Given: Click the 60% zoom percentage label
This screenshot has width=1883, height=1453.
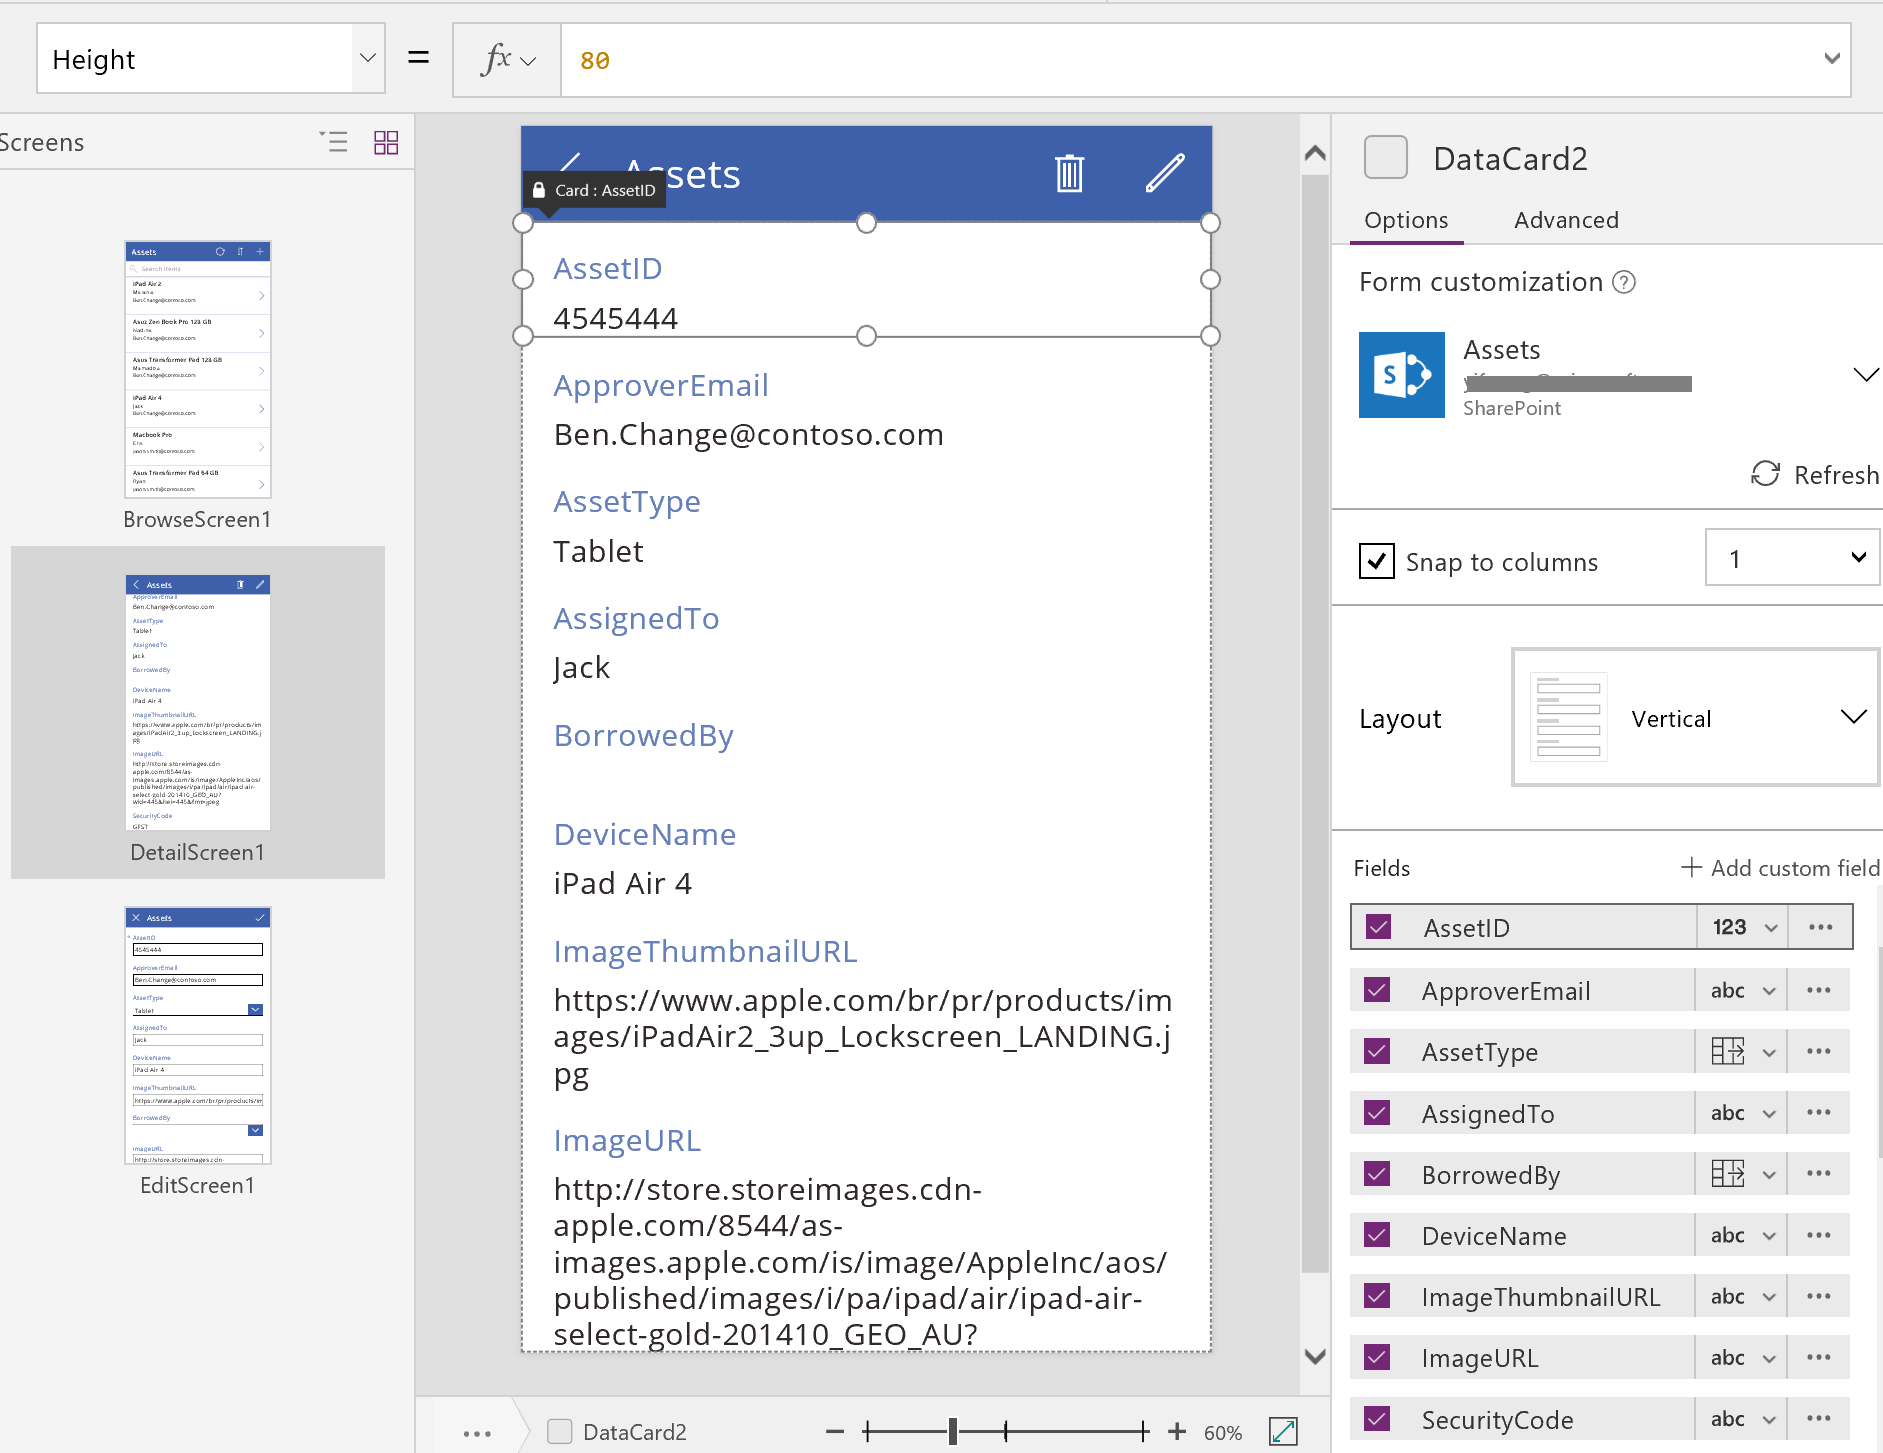Looking at the screenshot, I should (1222, 1433).
